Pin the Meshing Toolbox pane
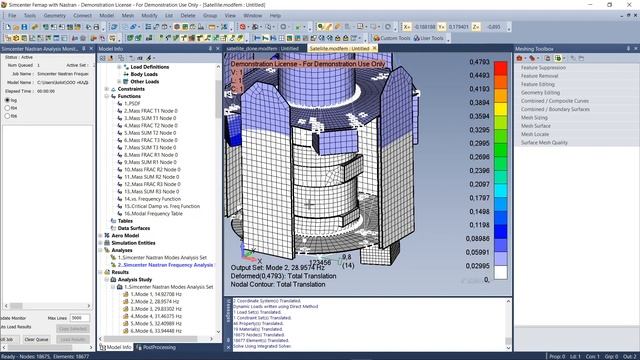 coord(628,49)
